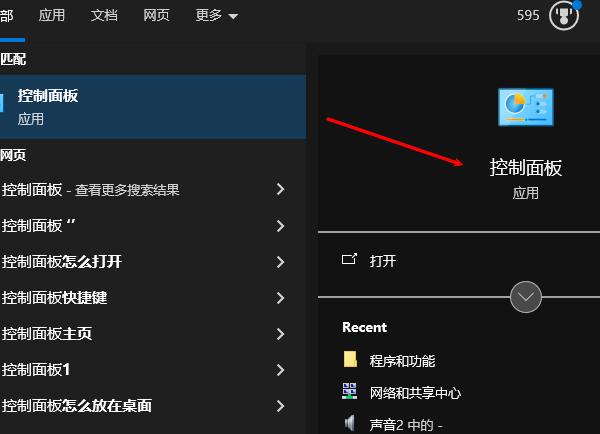
Task: Expand the actions list with the round chevron
Action: click(x=526, y=297)
